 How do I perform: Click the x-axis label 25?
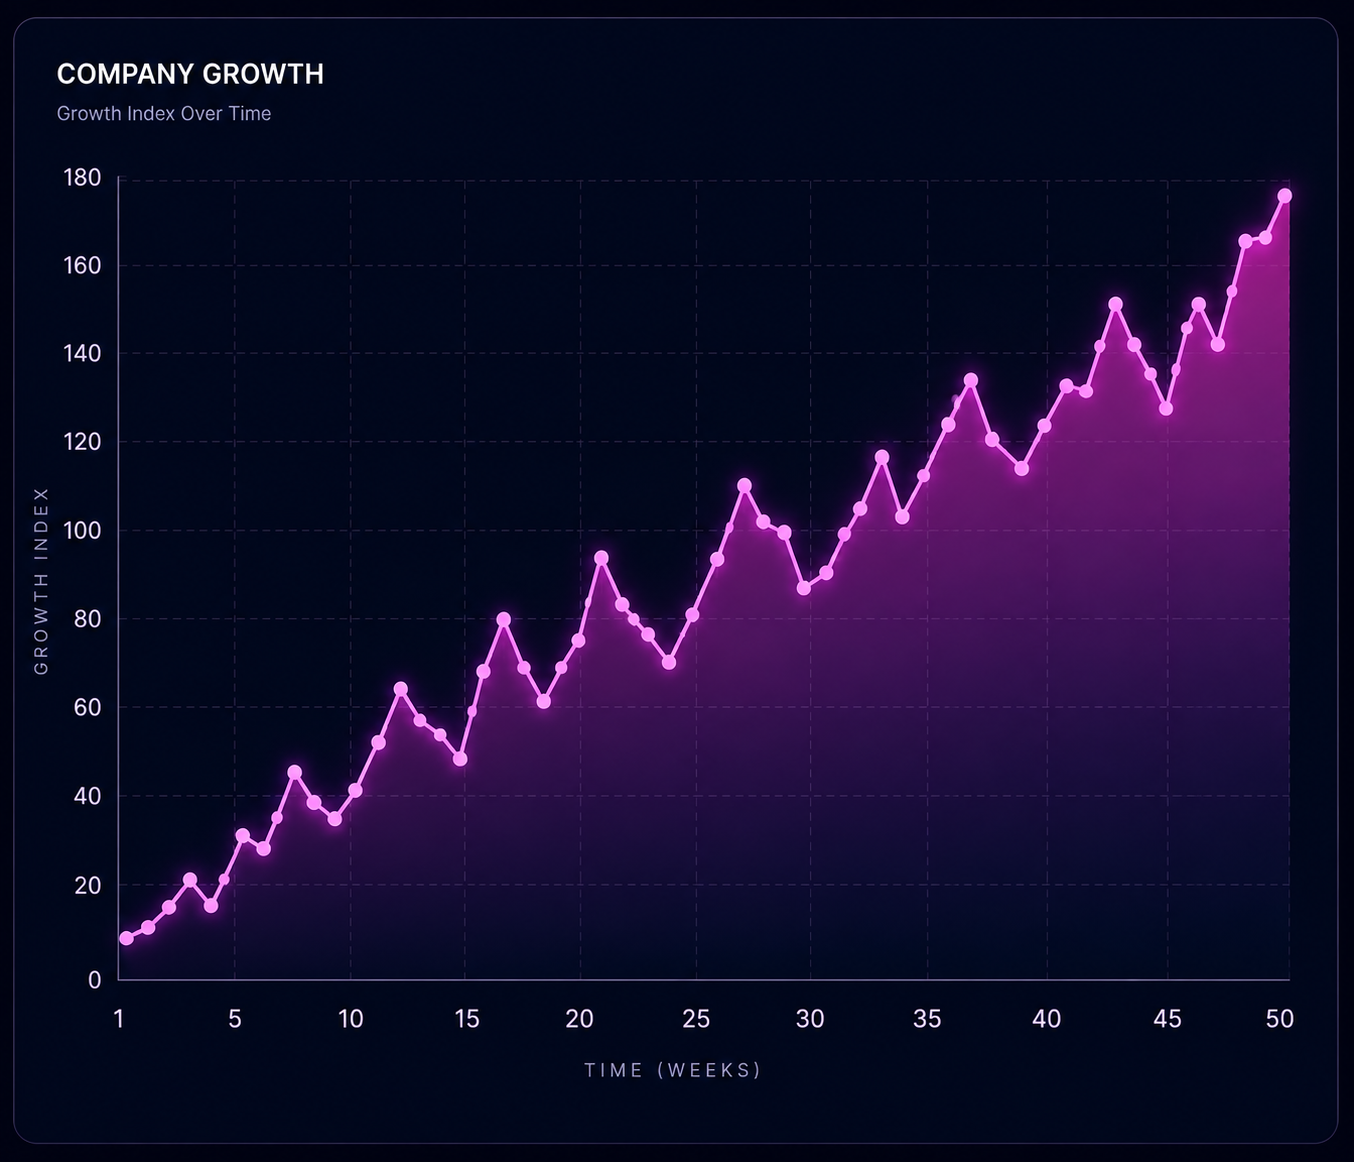coord(696,1019)
